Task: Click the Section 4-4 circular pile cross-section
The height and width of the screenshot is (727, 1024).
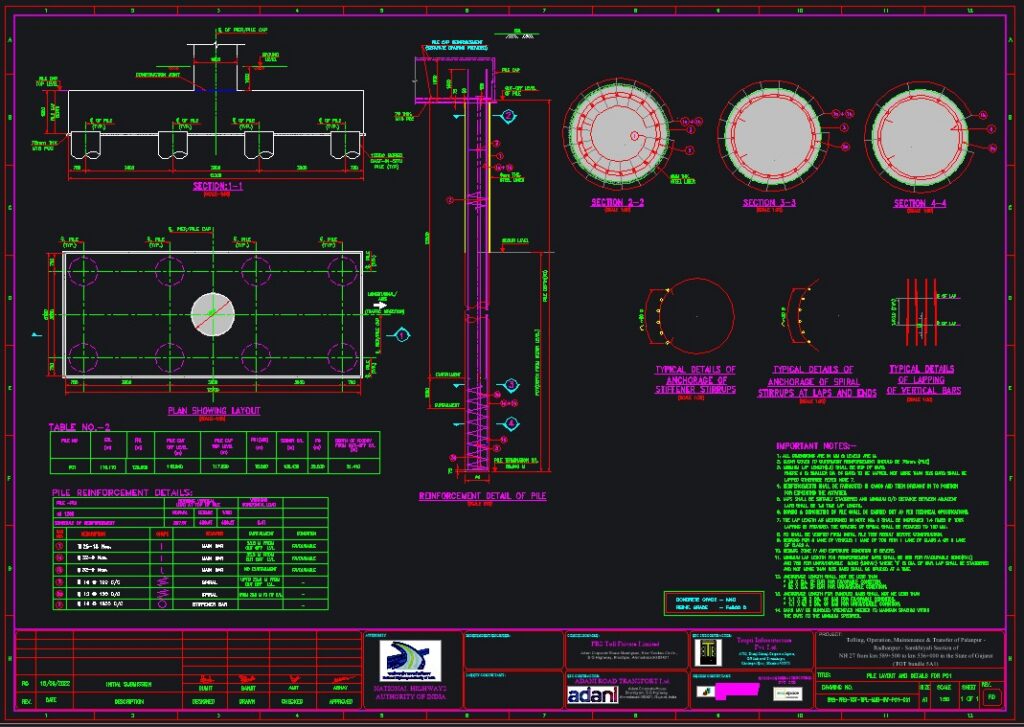Action: coord(920,137)
